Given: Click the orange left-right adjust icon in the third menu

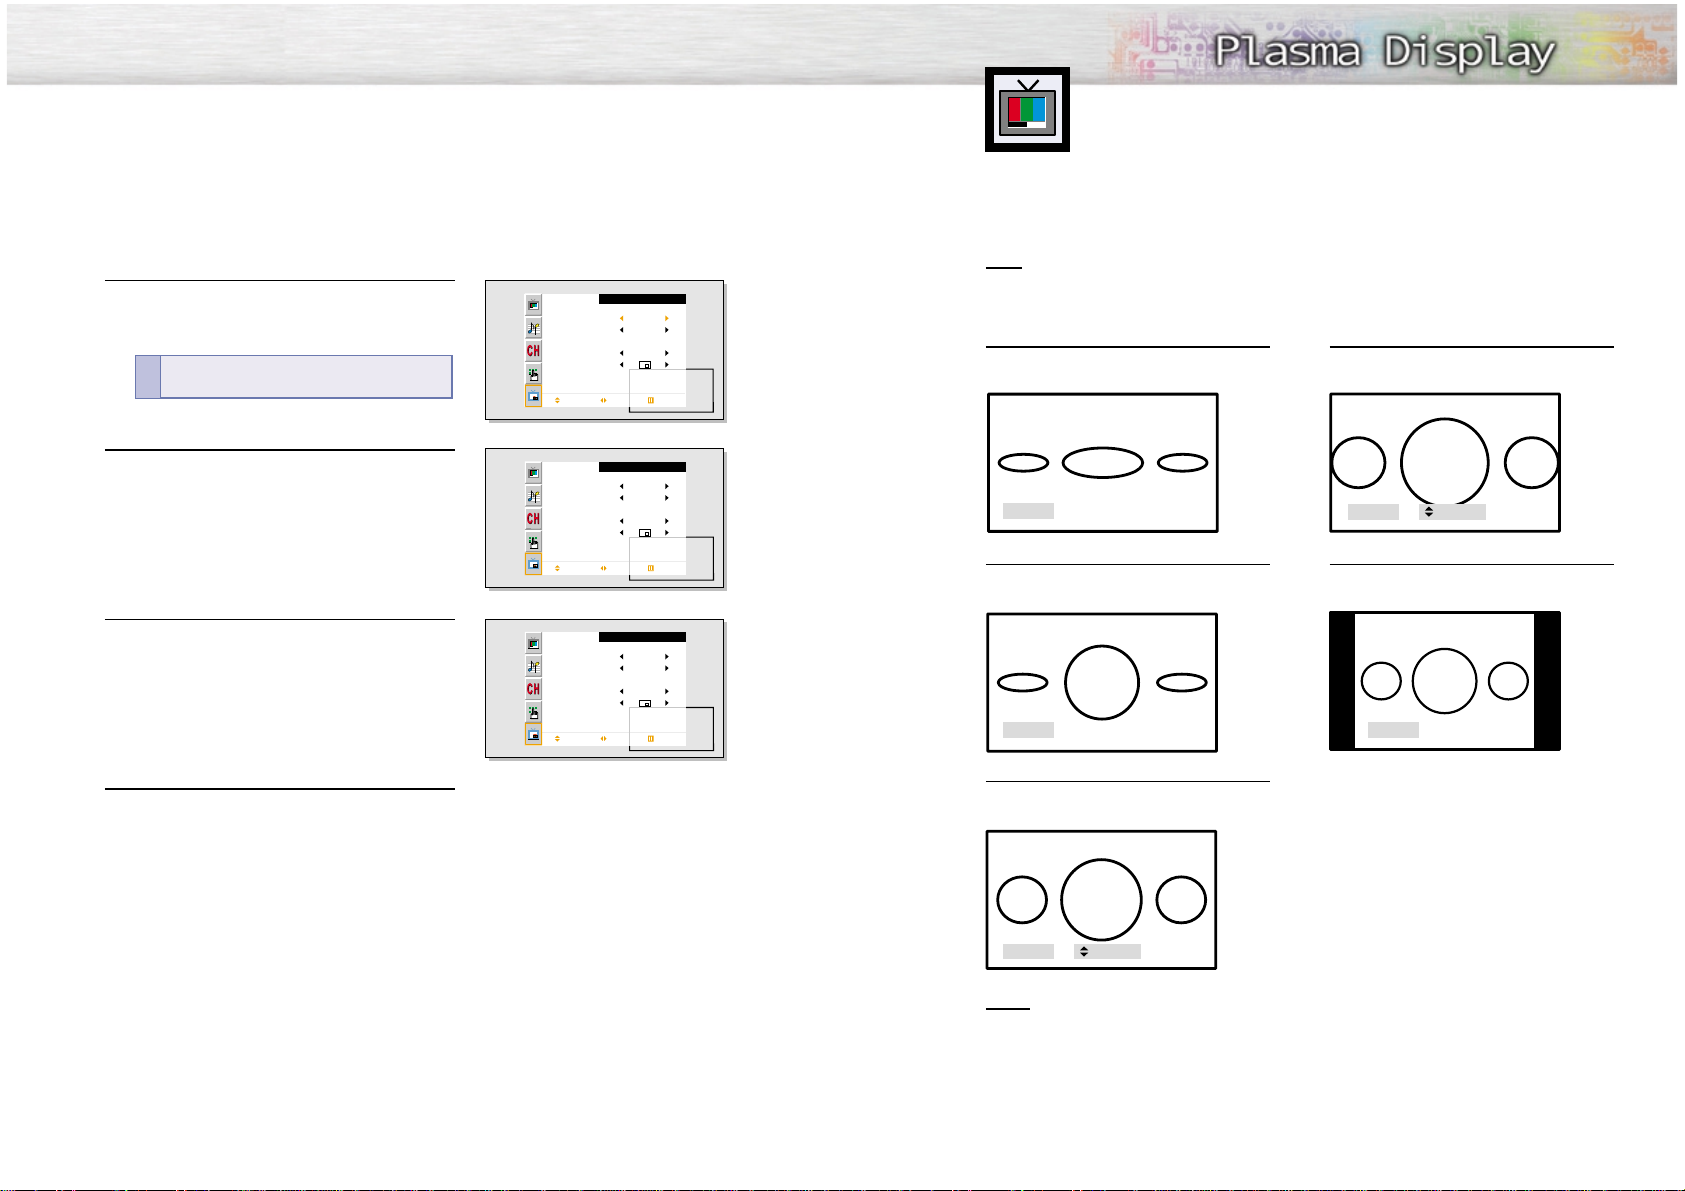Looking at the screenshot, I should 604,738.
